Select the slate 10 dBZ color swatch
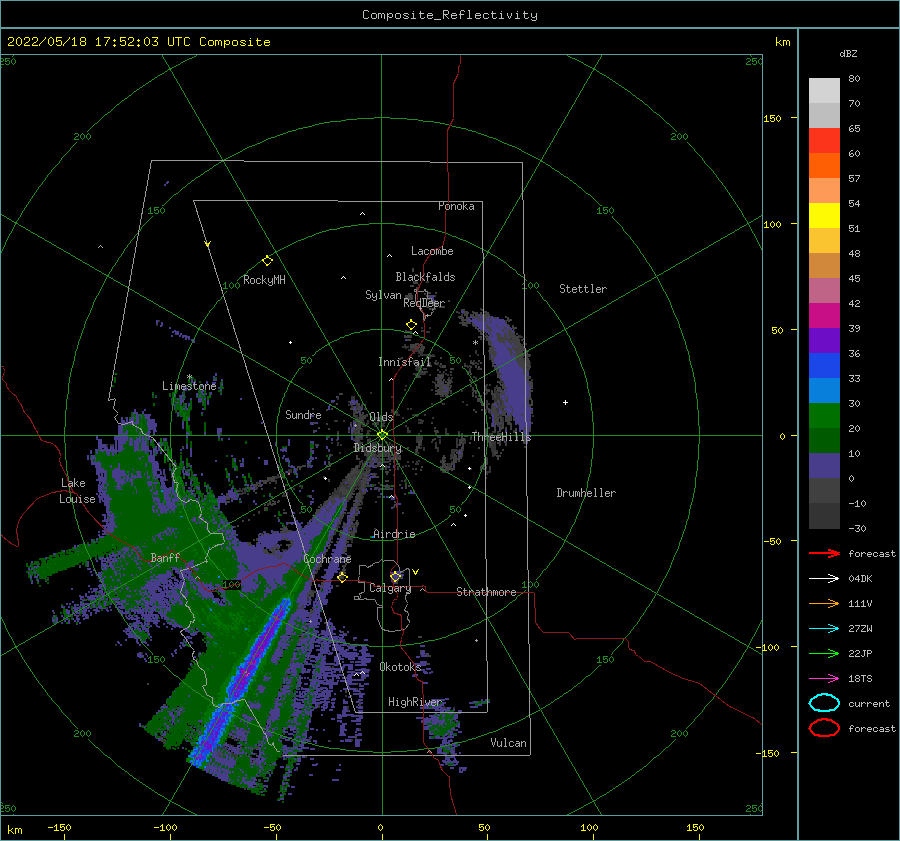The image size is (900, 841). click(824, 466)
